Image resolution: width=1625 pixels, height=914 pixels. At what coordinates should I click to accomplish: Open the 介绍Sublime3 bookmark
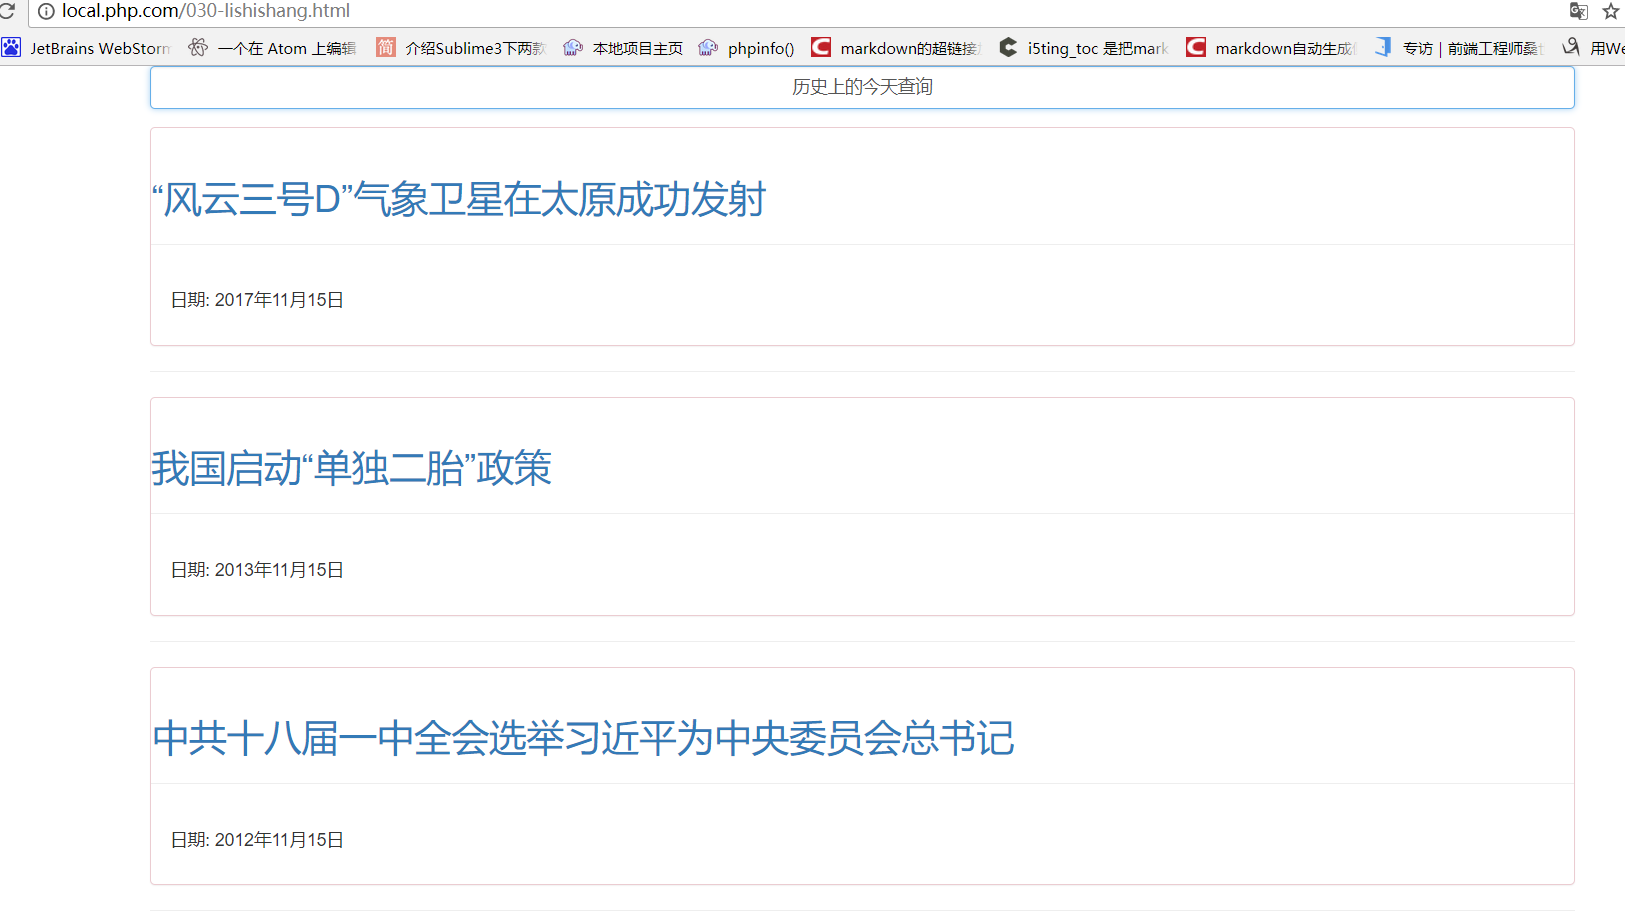(x=461, y=48)
